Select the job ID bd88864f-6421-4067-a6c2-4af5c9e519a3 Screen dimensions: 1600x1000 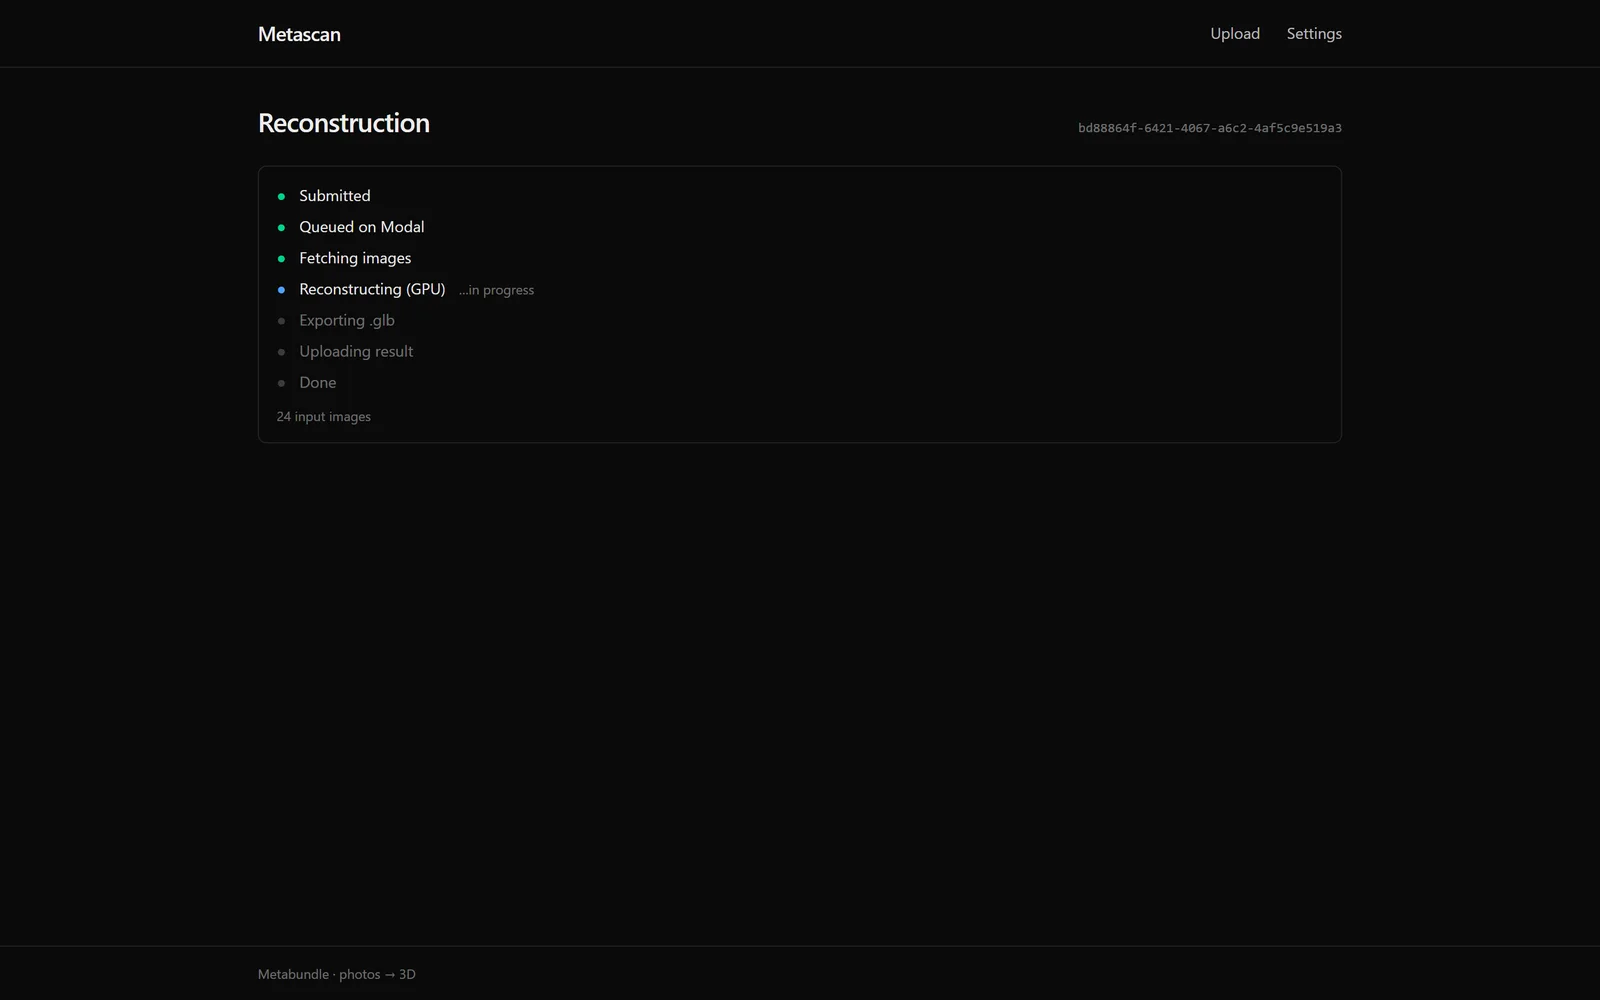pos(1210,128)
